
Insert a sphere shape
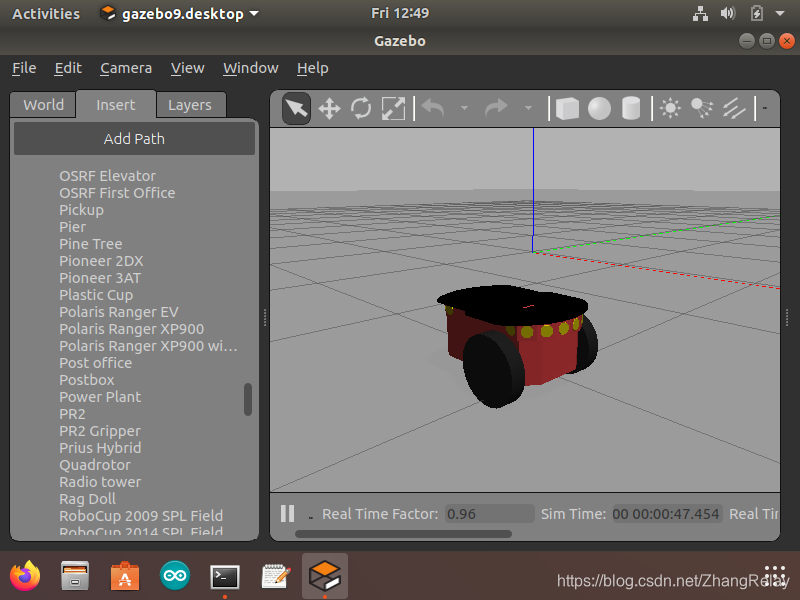[x=599, y=109]
